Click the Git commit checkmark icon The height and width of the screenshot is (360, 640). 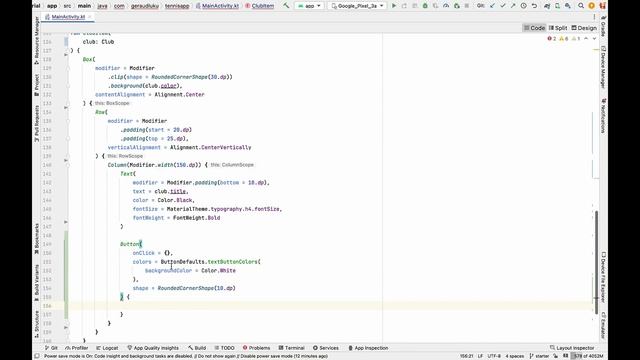point(503,6)
